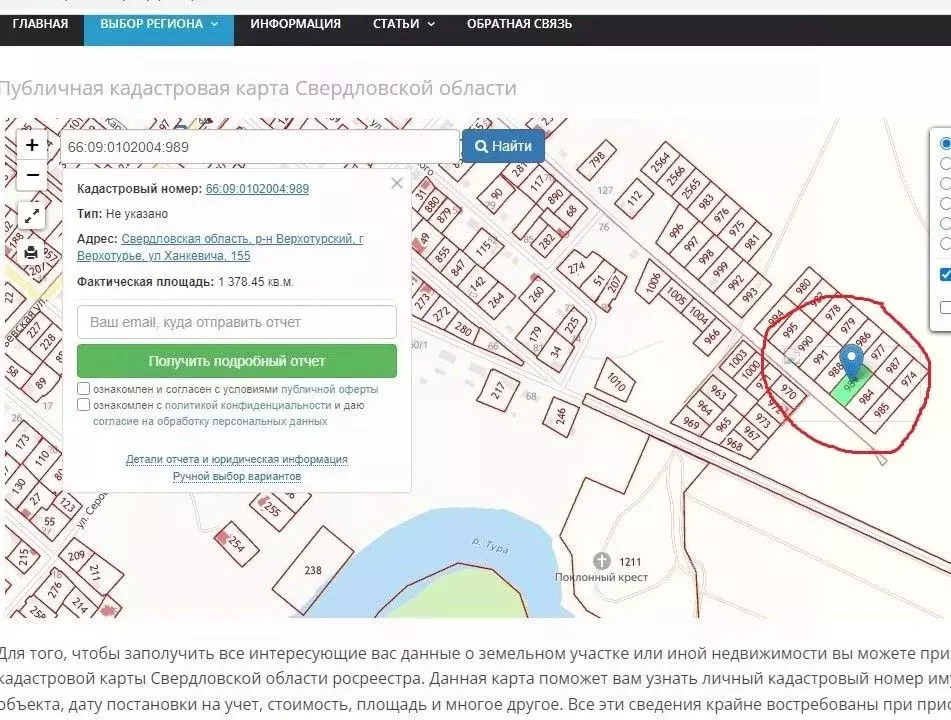Select parcel 974 on the map
This screenshot has height=720, width=951.
click(908, 379)
